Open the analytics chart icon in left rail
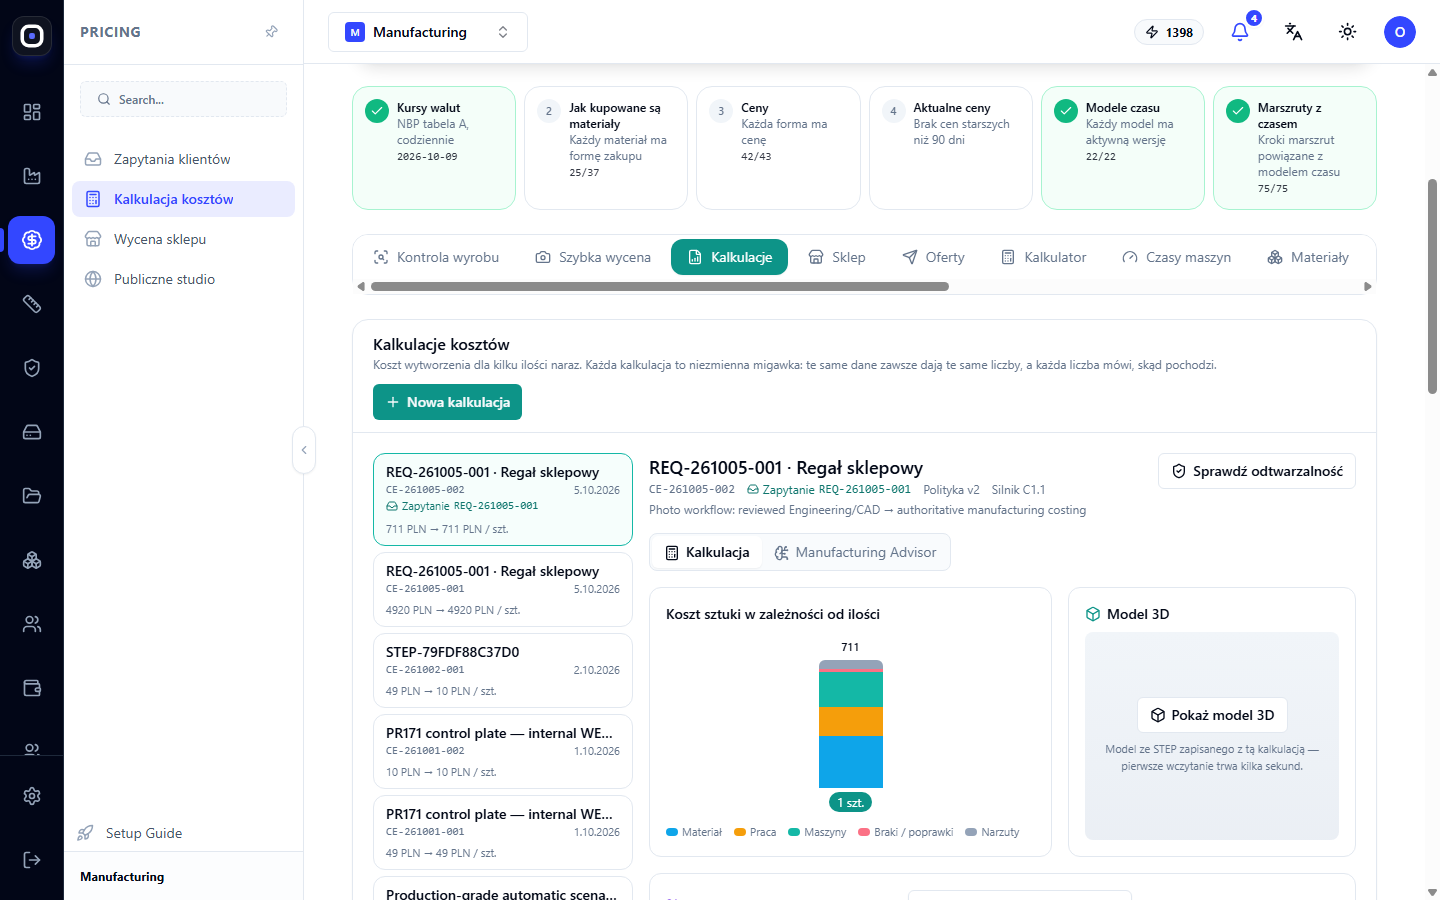Screen dimensions: 1440x900 [x=32, y=176]
